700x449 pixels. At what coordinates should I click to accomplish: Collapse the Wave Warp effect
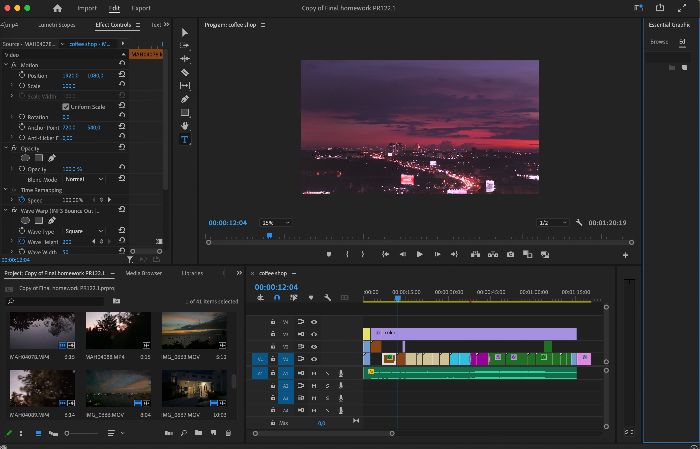(6, 210)
